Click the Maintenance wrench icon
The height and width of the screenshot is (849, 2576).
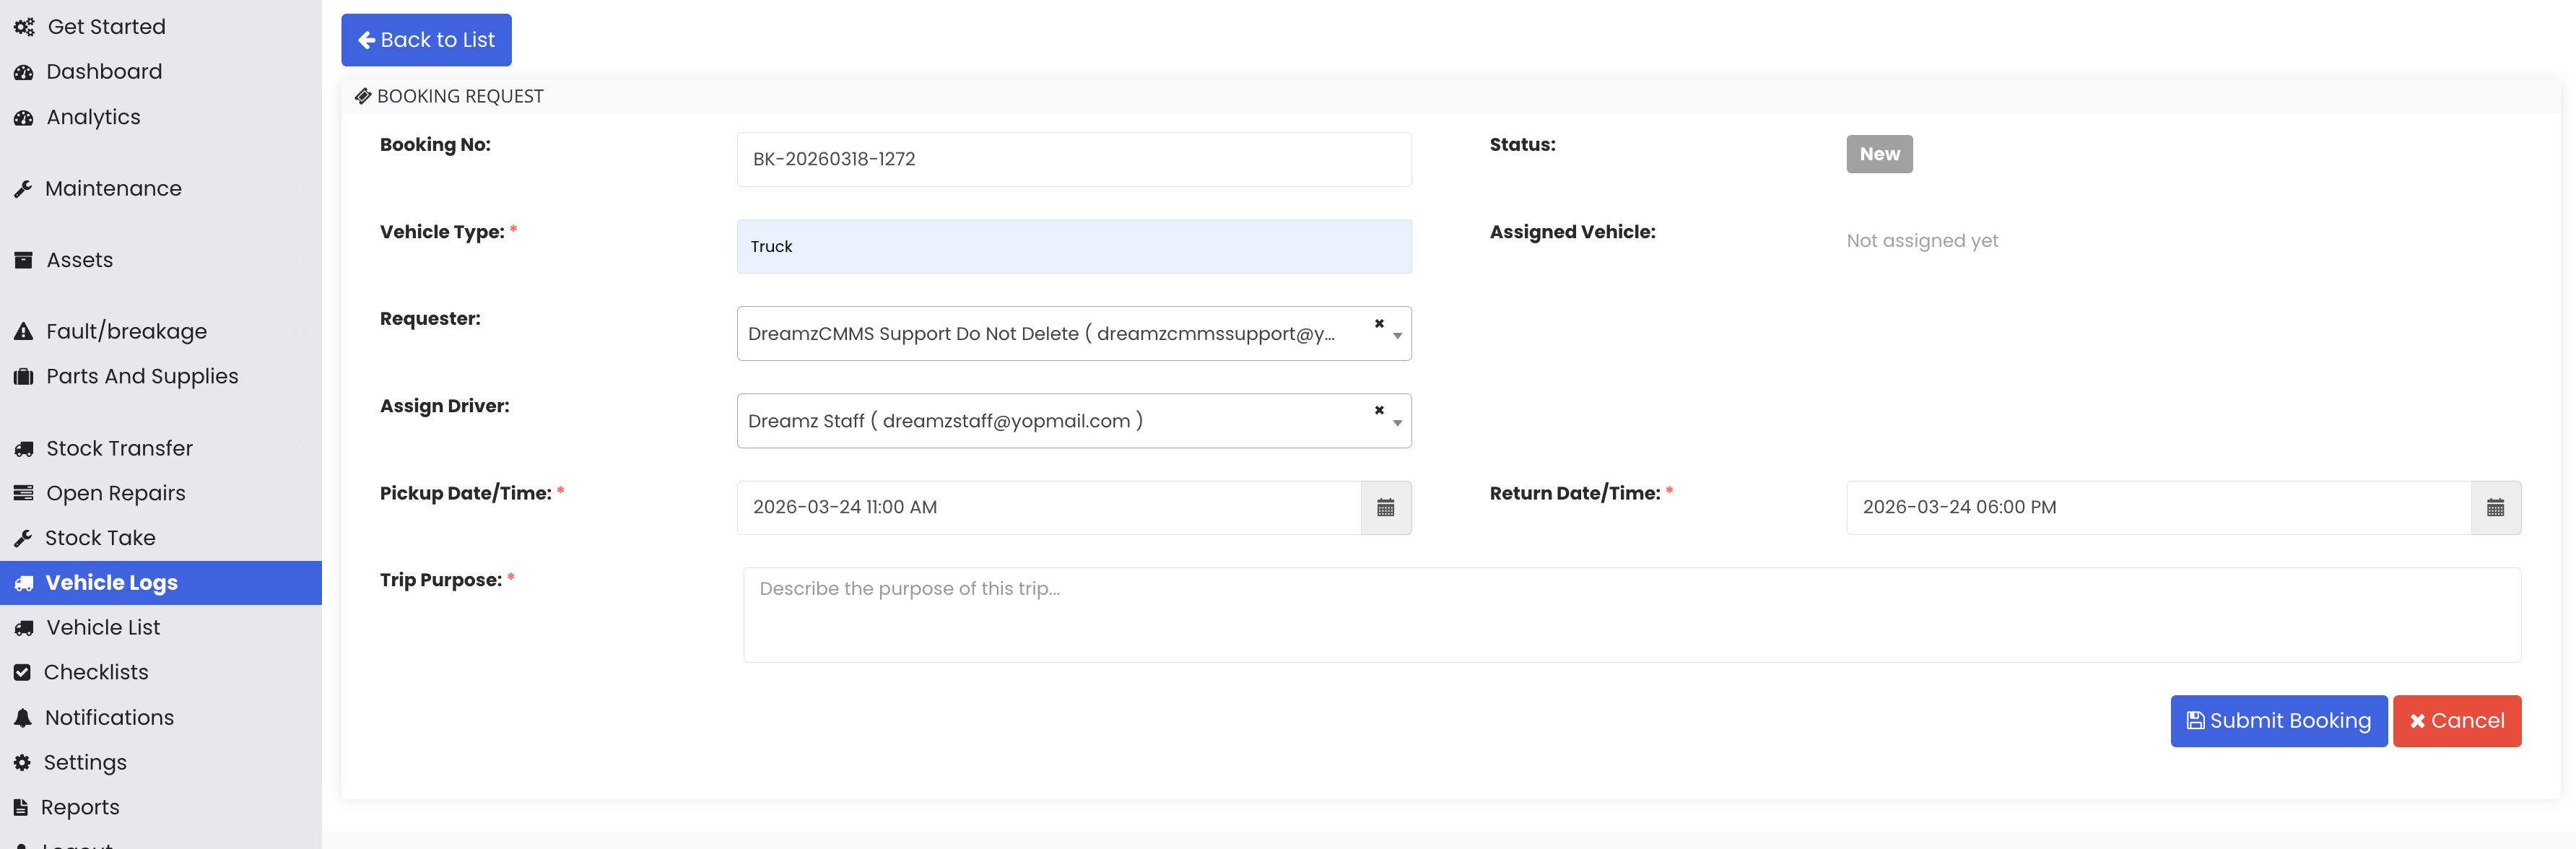click(x=23, y=189)
